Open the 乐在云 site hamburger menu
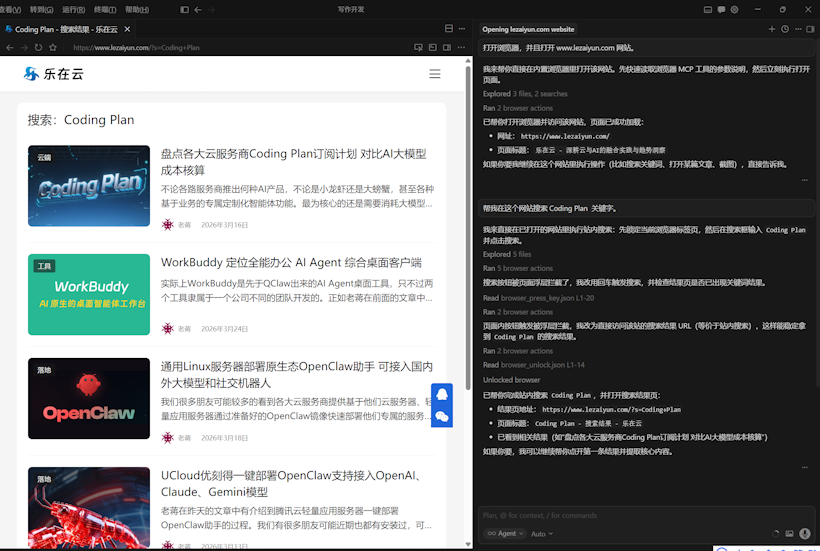The image size is (820, 551). click(x=435, y=74)
